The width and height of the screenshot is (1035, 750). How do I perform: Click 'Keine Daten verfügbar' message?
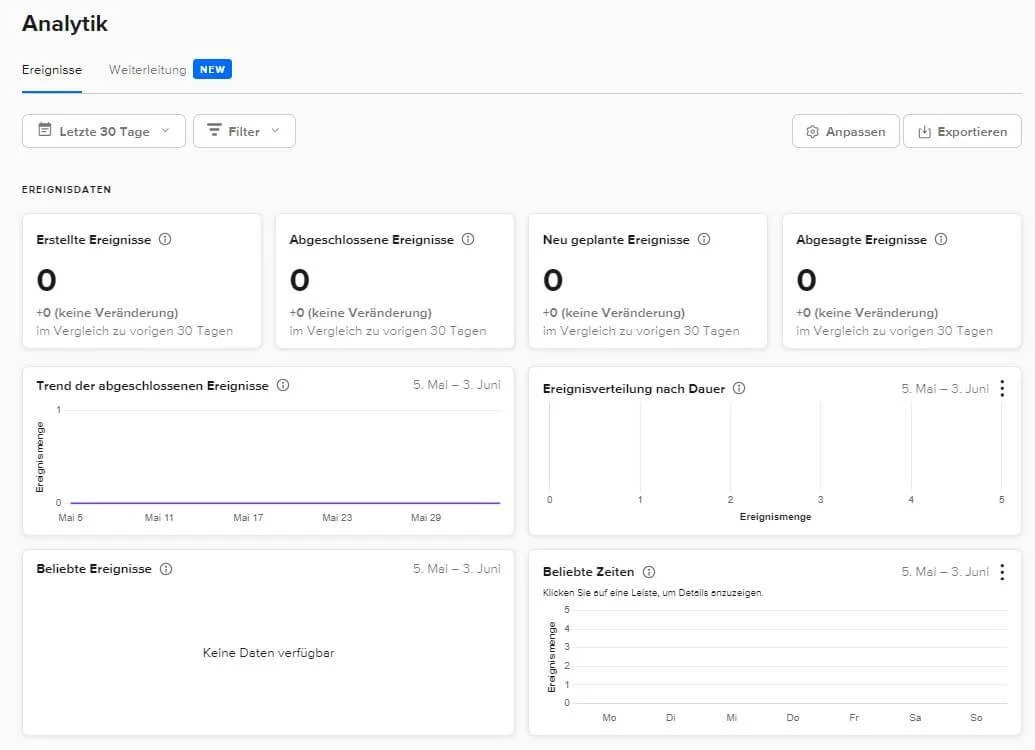(x=269, y=653)
